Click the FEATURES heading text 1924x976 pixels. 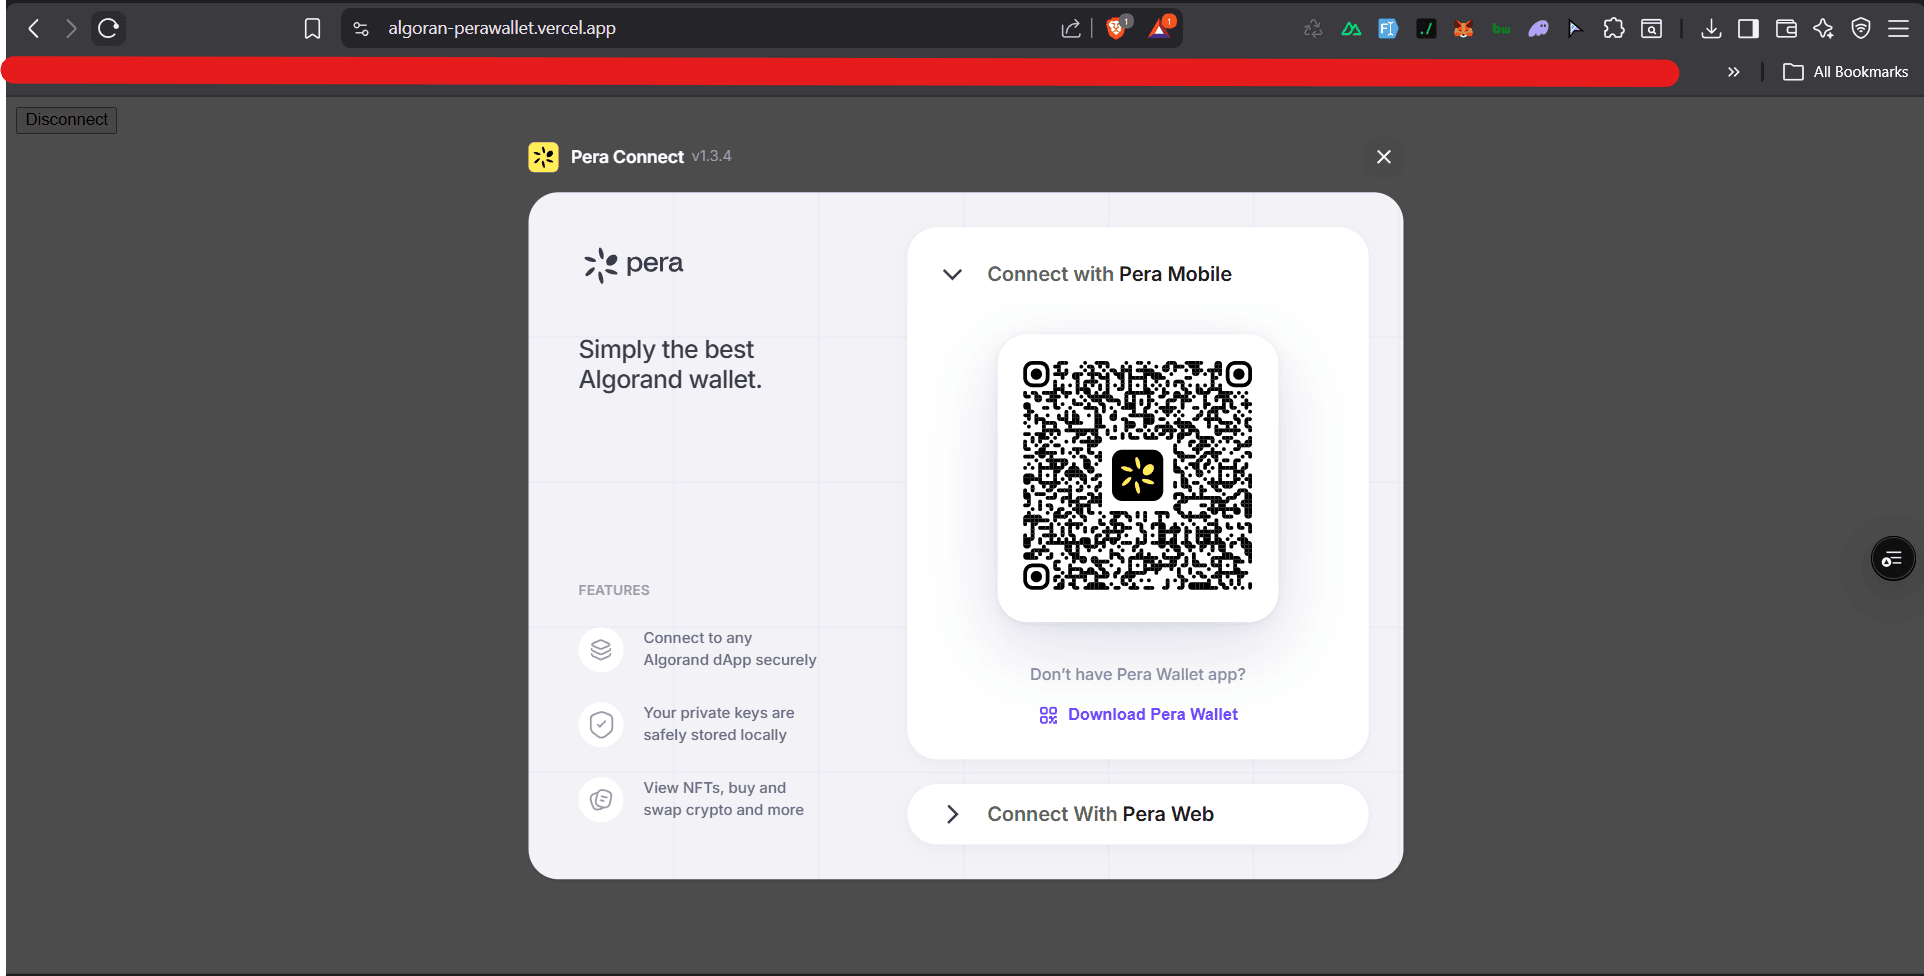coord(613,590)
